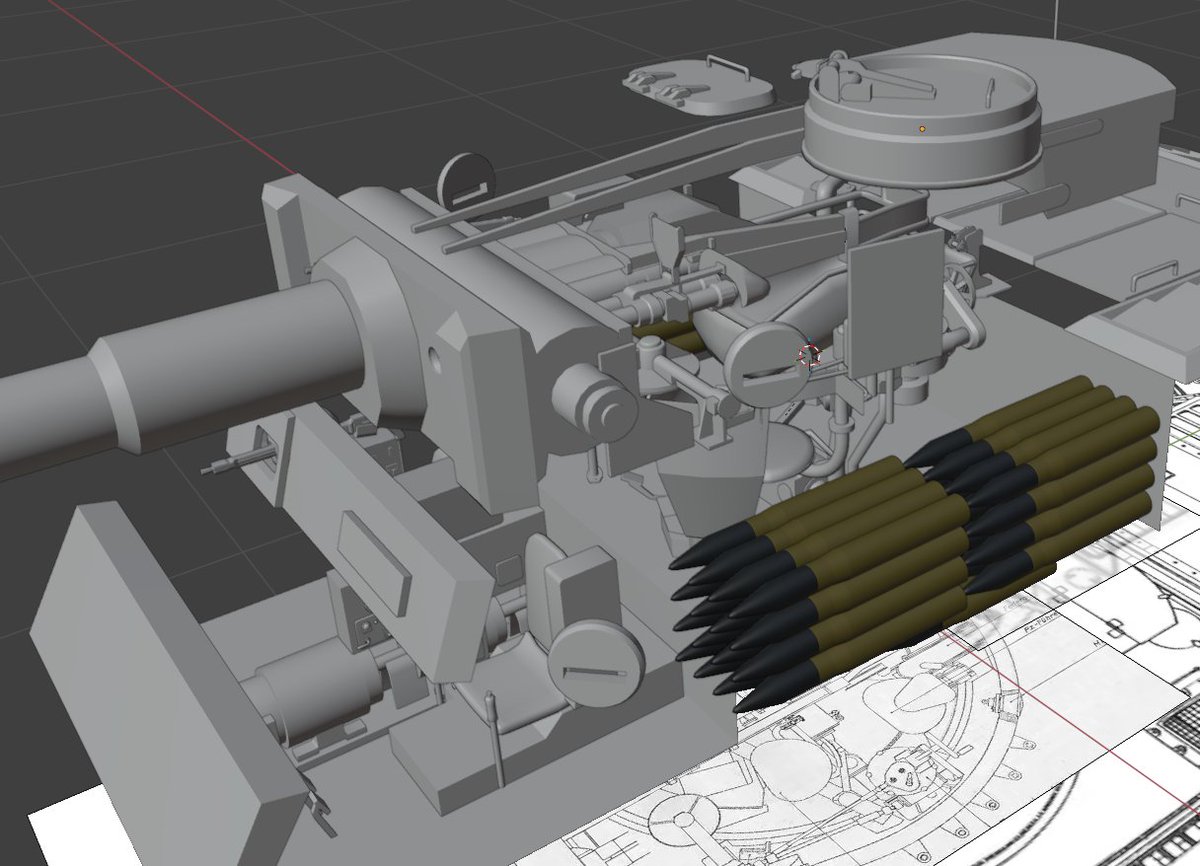Select the orange origin dot on cupola

click(x=923, y=128)
